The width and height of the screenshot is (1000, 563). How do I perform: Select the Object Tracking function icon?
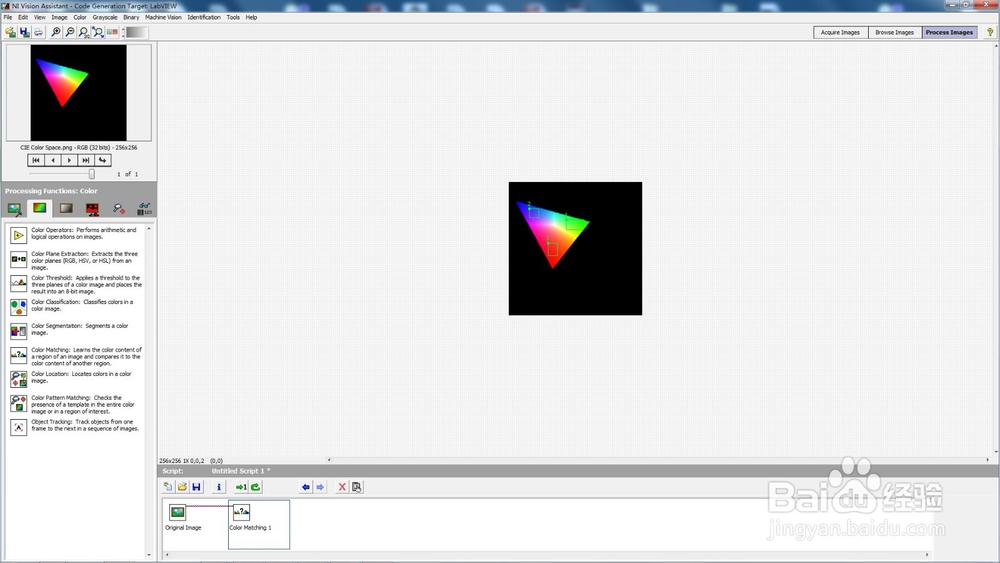tap(18, 427)
